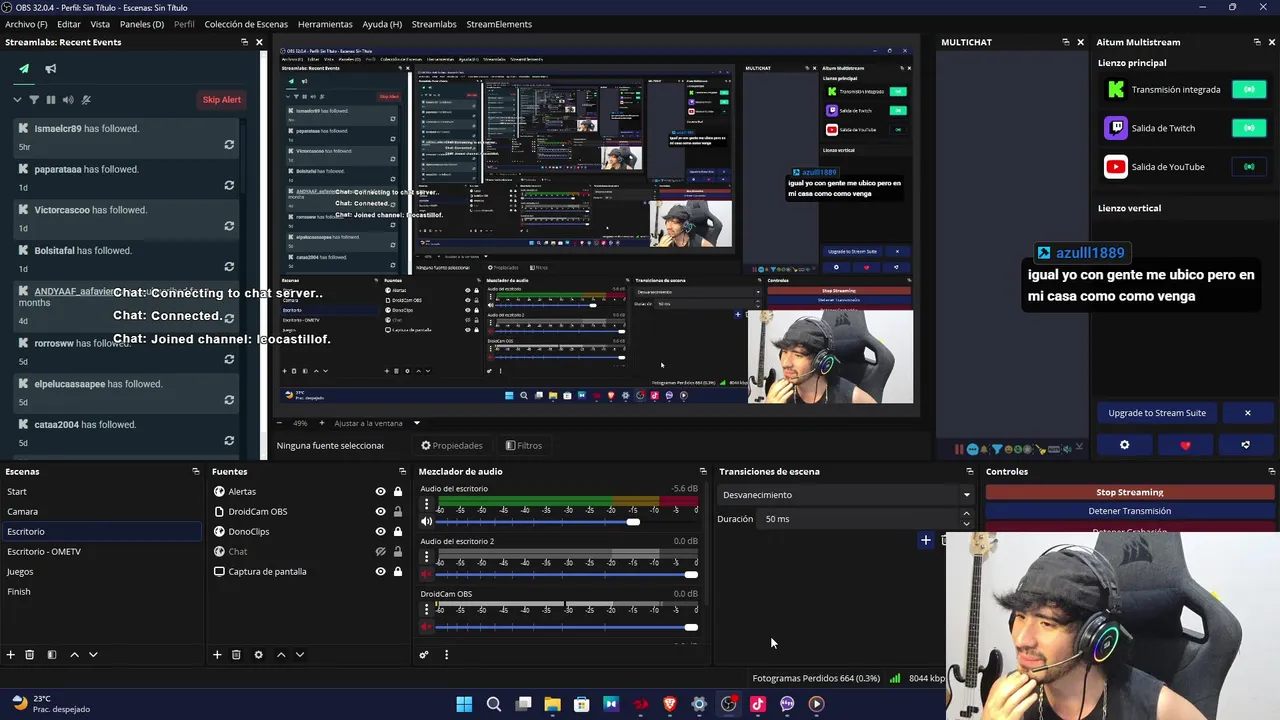Float the Aitum Multistream dock panel
Image resolution: width=1280 pixels, height=720 pixels.
click(x=1257, y=42)
